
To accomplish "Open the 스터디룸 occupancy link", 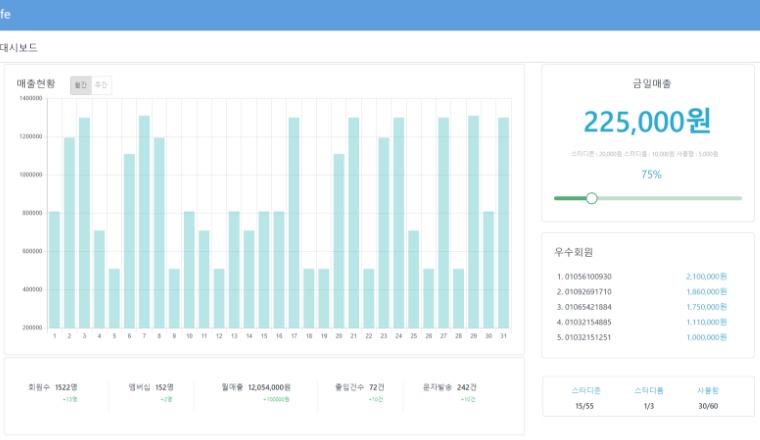I will pos(649,390).
